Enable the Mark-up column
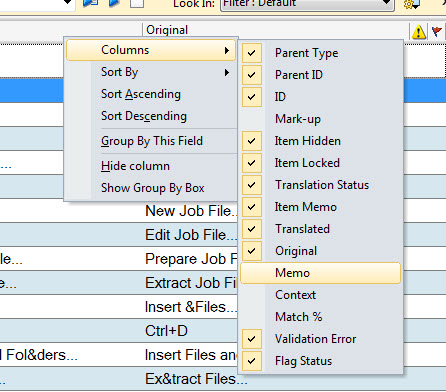 (320, 119)
